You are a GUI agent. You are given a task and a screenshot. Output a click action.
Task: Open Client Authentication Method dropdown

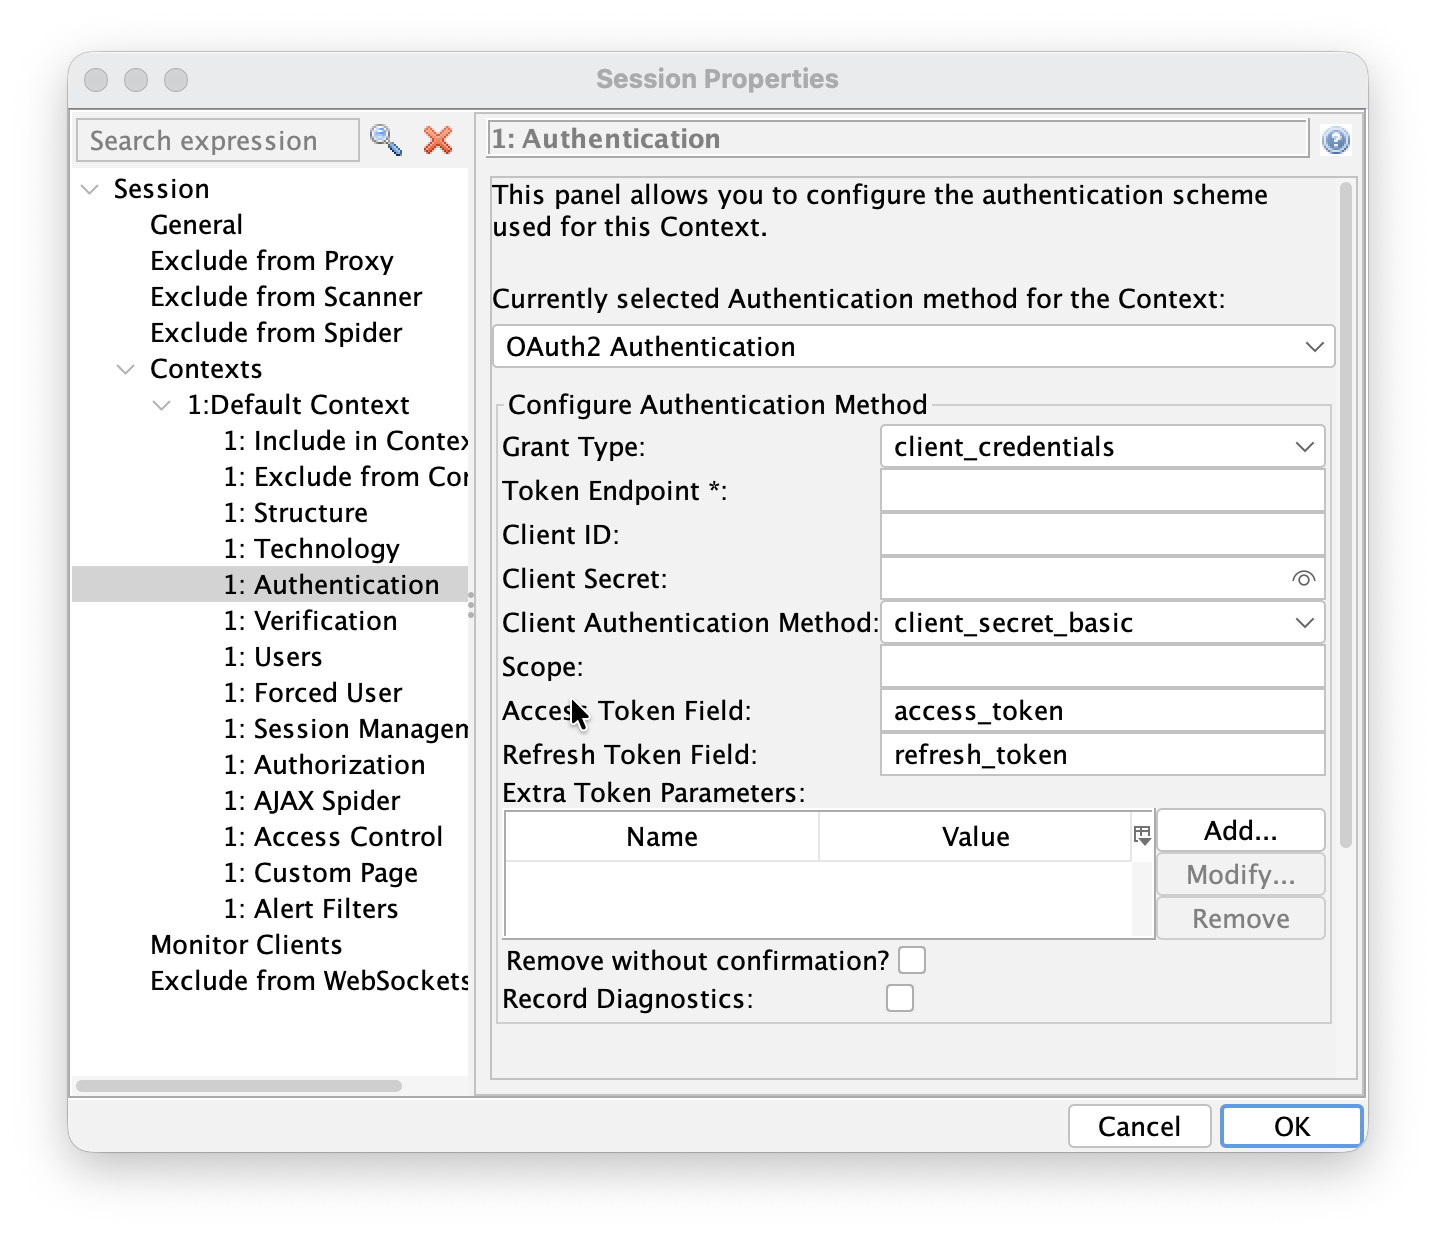(1103, 623)
